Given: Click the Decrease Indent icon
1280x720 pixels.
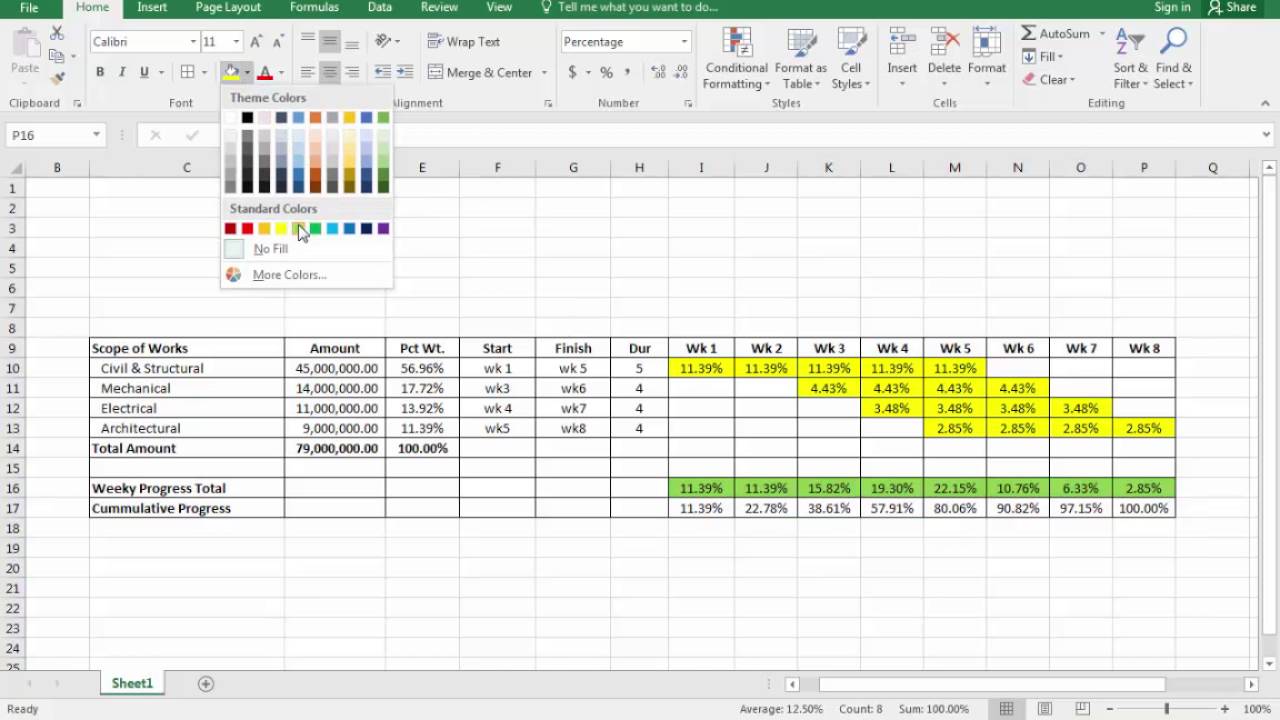Looking at the screenshot, I should (x=382, y=72).
